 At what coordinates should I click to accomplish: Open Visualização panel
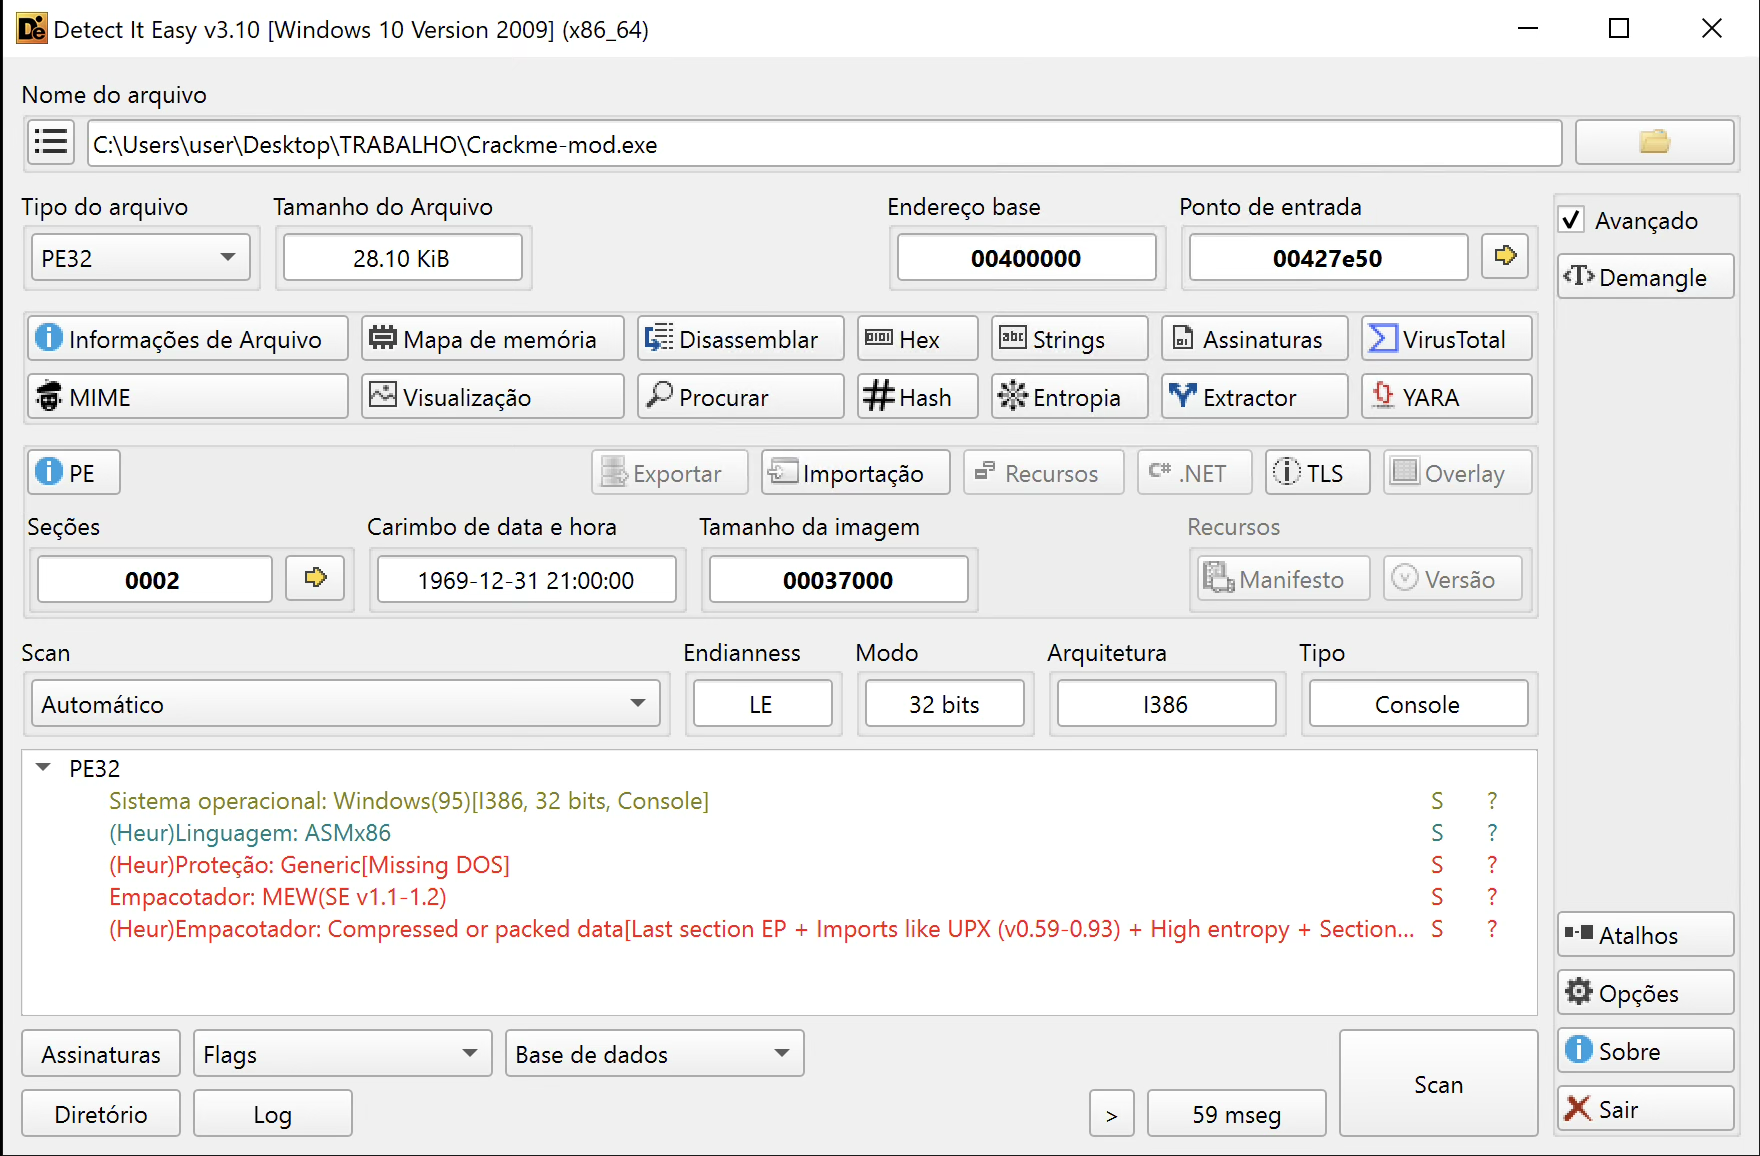click(x=493, y=397)
